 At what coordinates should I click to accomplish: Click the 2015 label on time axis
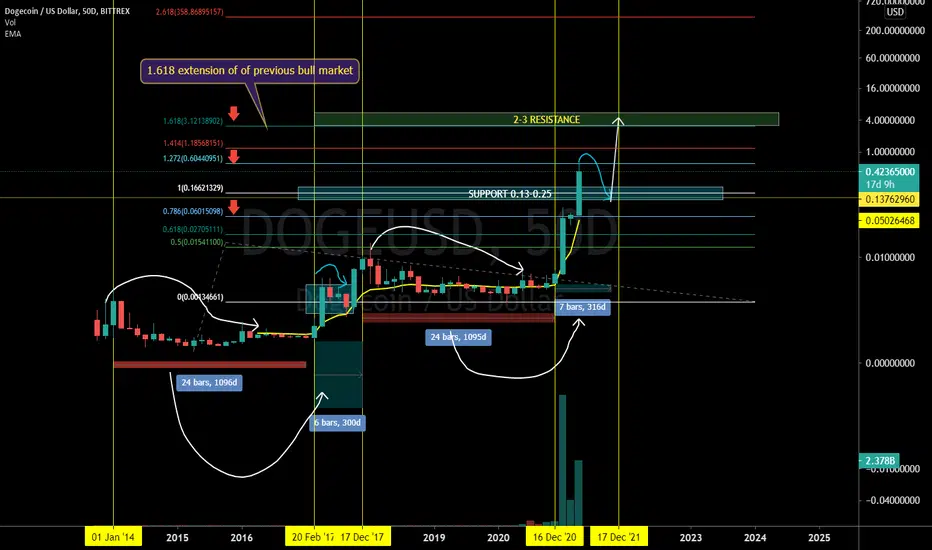pos(177,538)
